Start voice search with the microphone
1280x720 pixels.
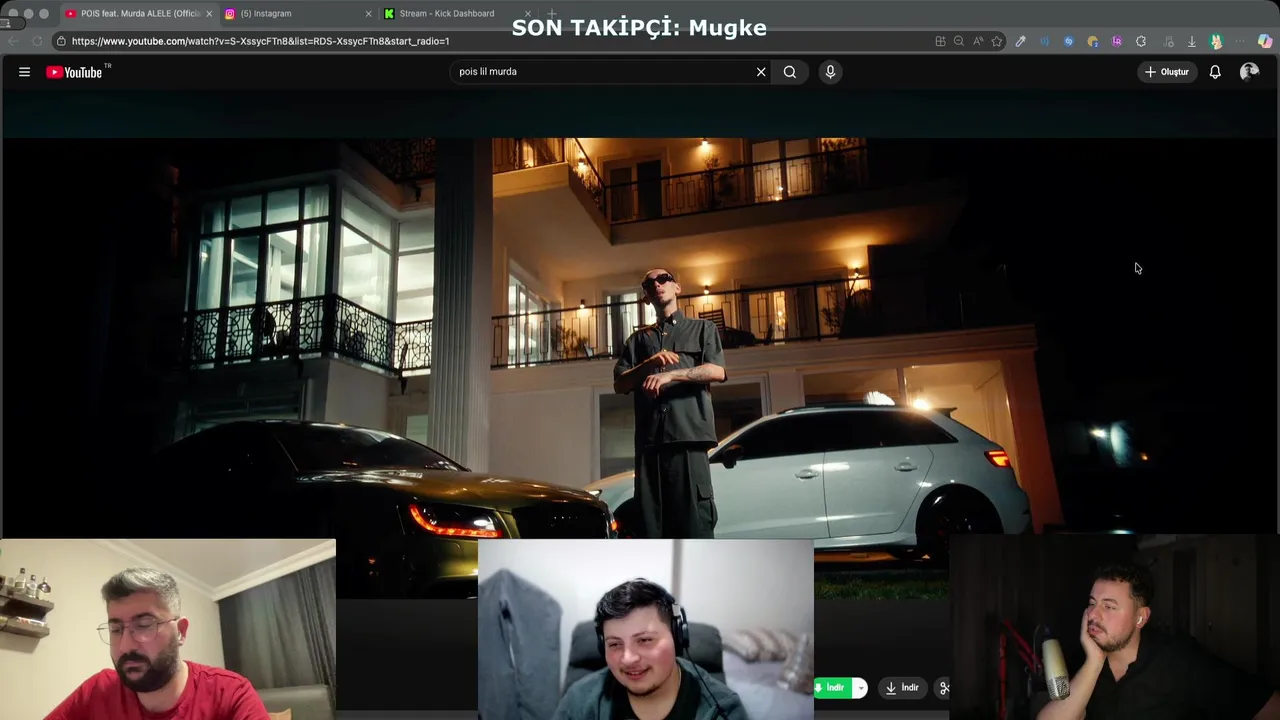(830, 72)
